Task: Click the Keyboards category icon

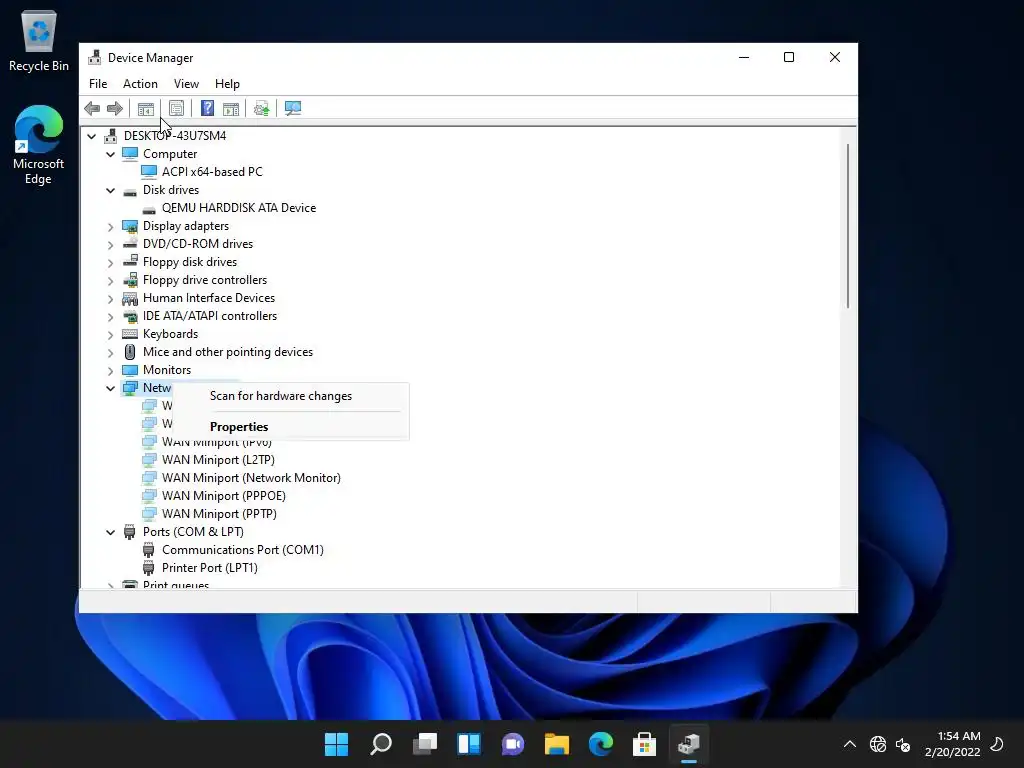Action: click(130, 334)
